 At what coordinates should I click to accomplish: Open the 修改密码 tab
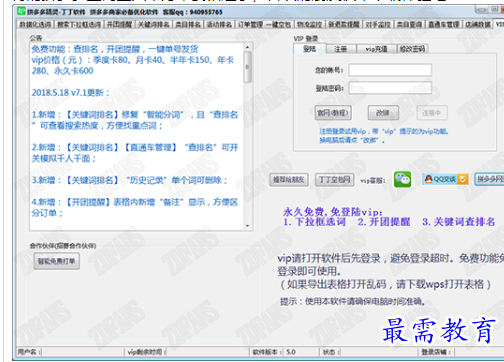point(412,49)
